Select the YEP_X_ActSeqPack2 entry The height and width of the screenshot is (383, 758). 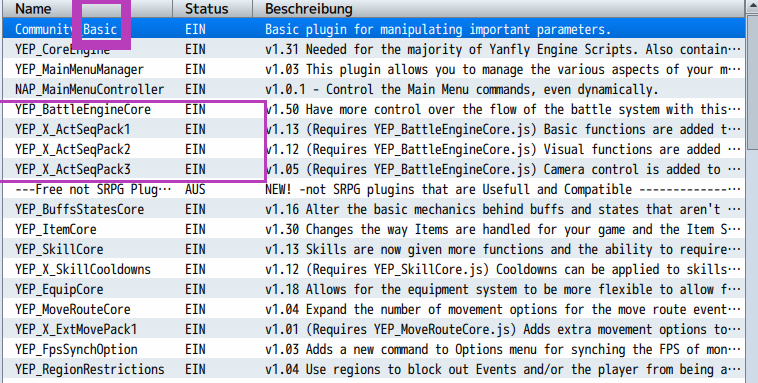(373, 149)
